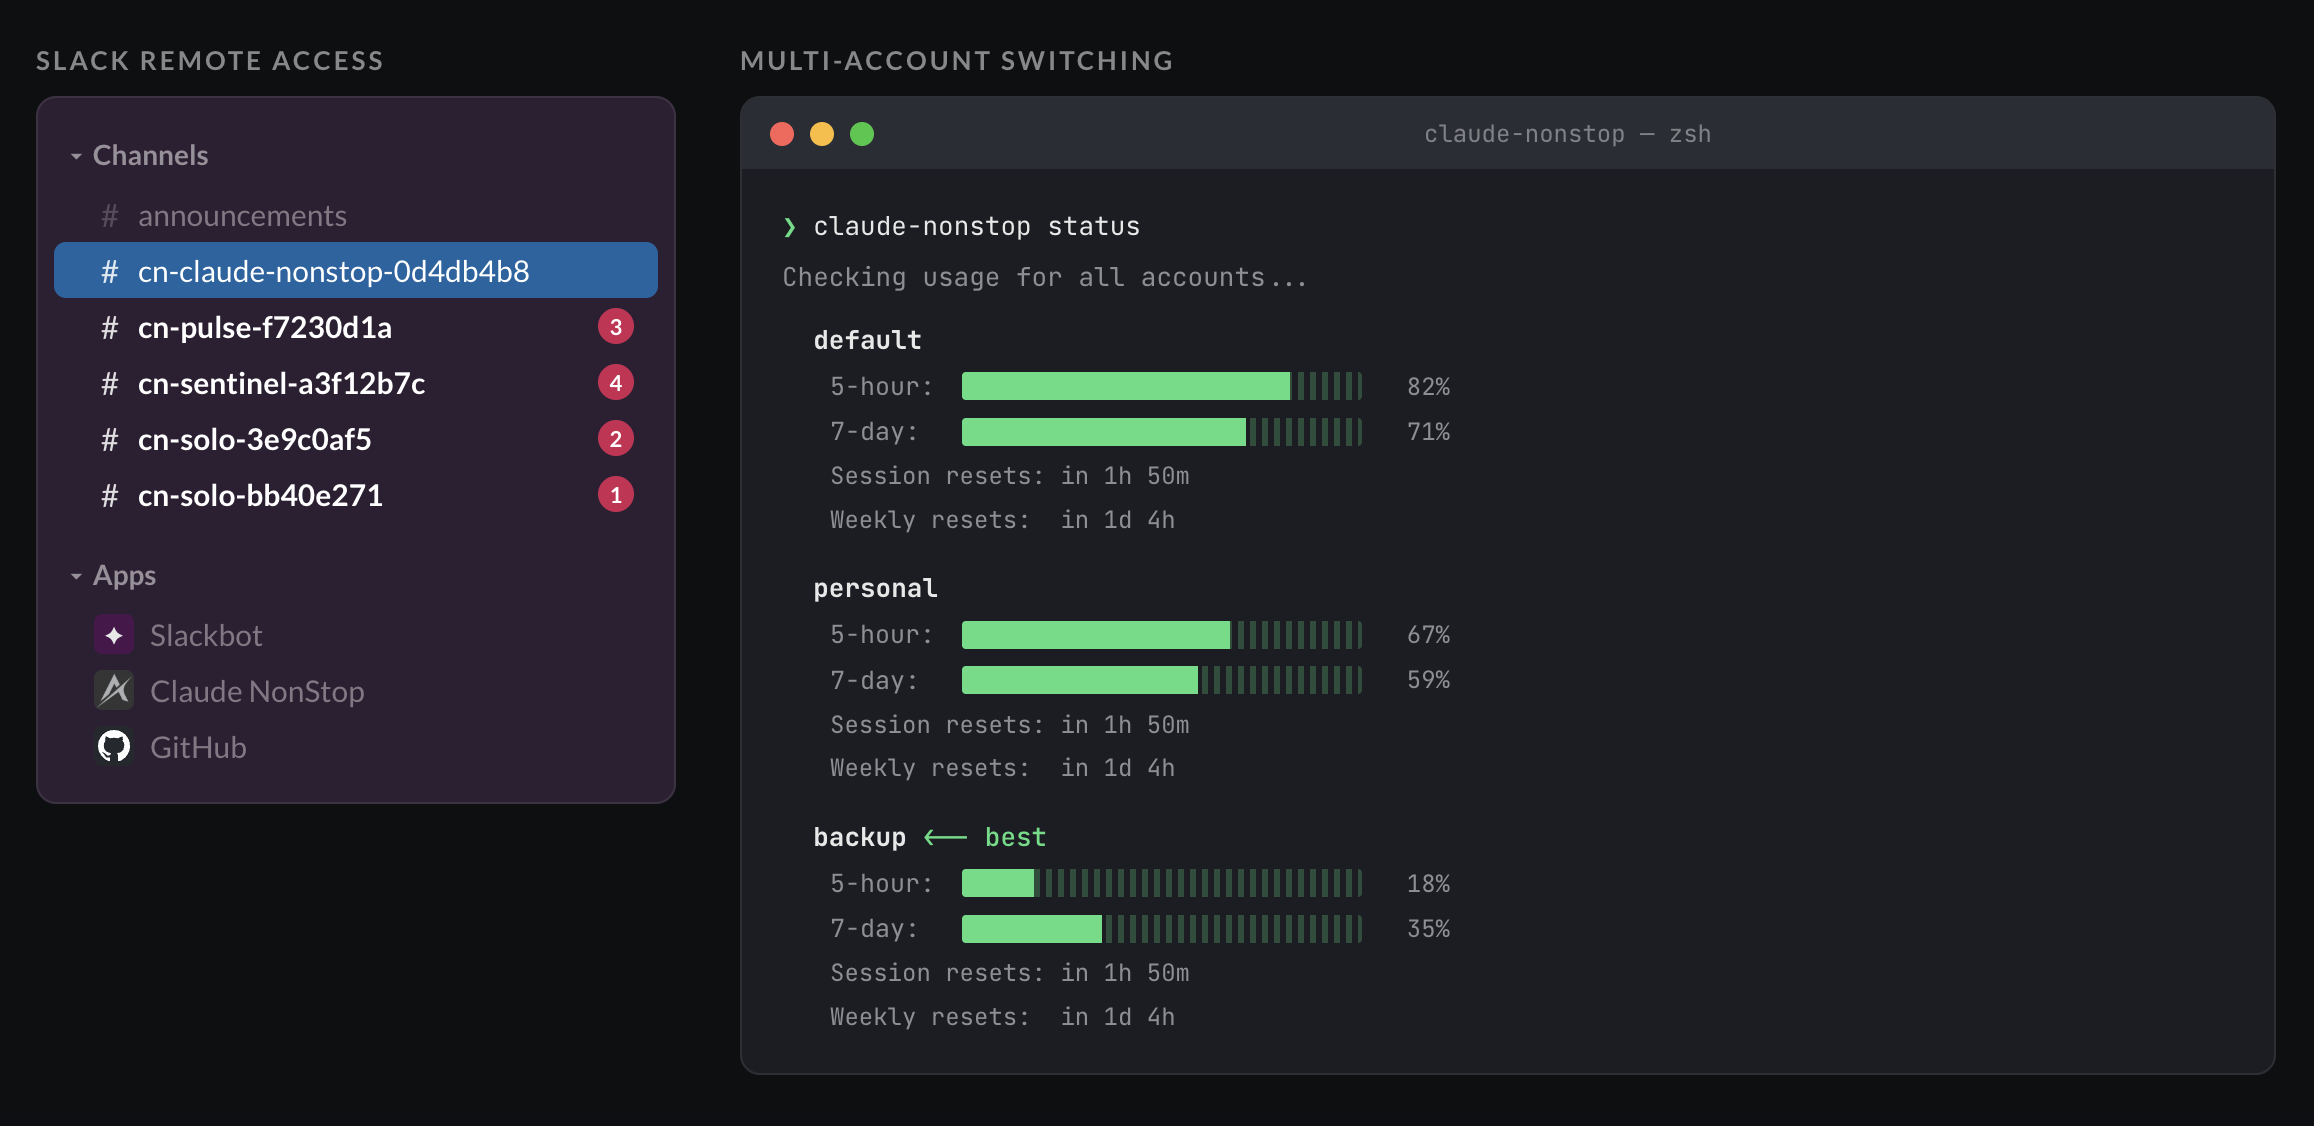This screenshot has height=1126, width=2314.
Task: Open the Slackbot app label
Action: point(206,635)
